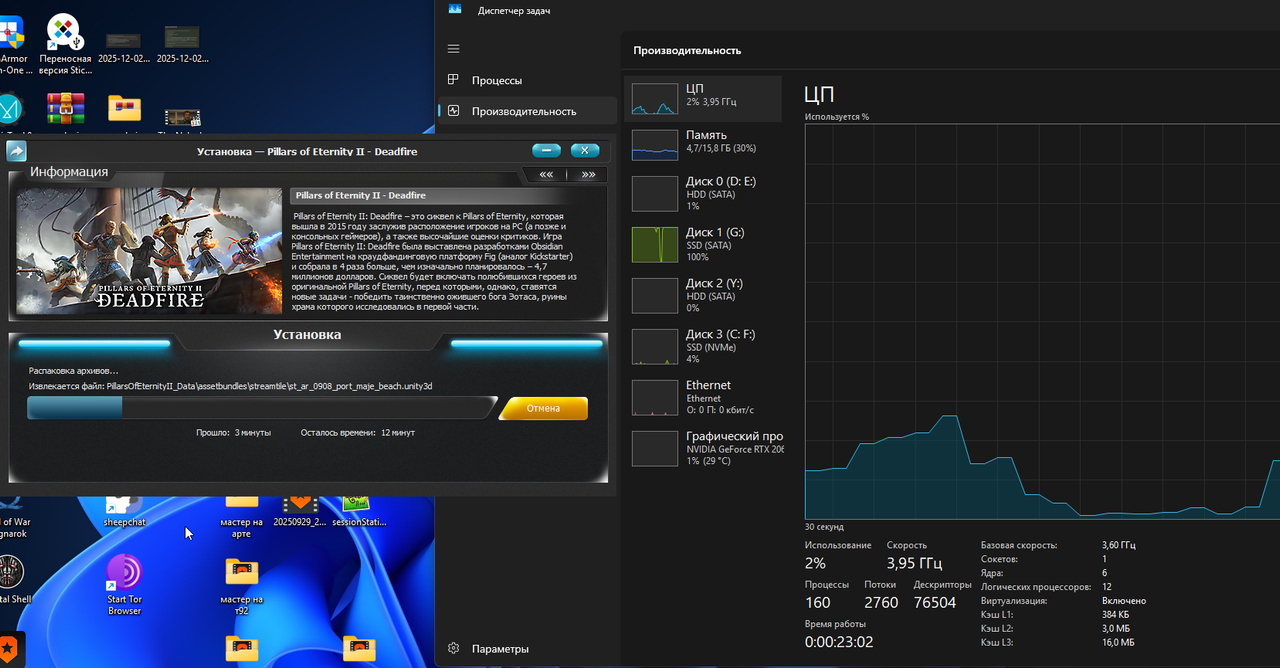Select Диск 2 (Y:) HDD entry
Screen dimensions: 1280x668
703,295
